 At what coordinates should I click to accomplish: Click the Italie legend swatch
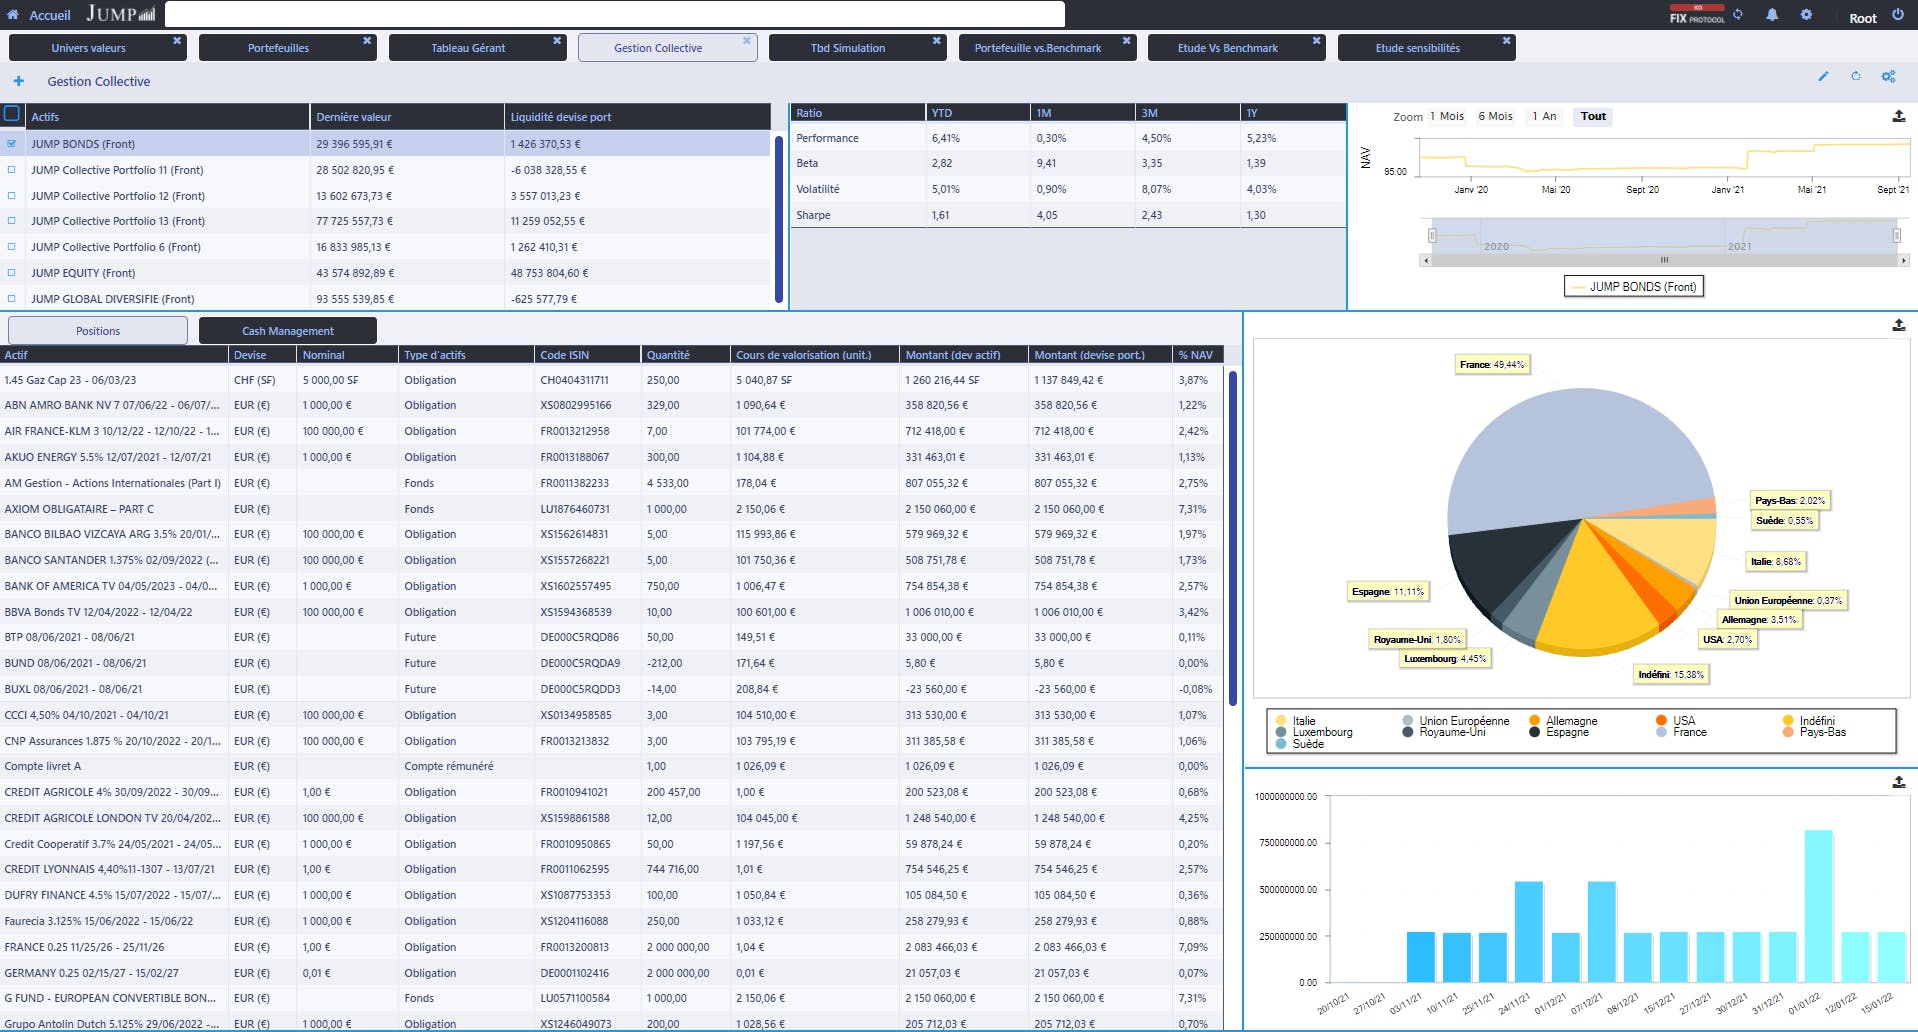point(1281,721)
